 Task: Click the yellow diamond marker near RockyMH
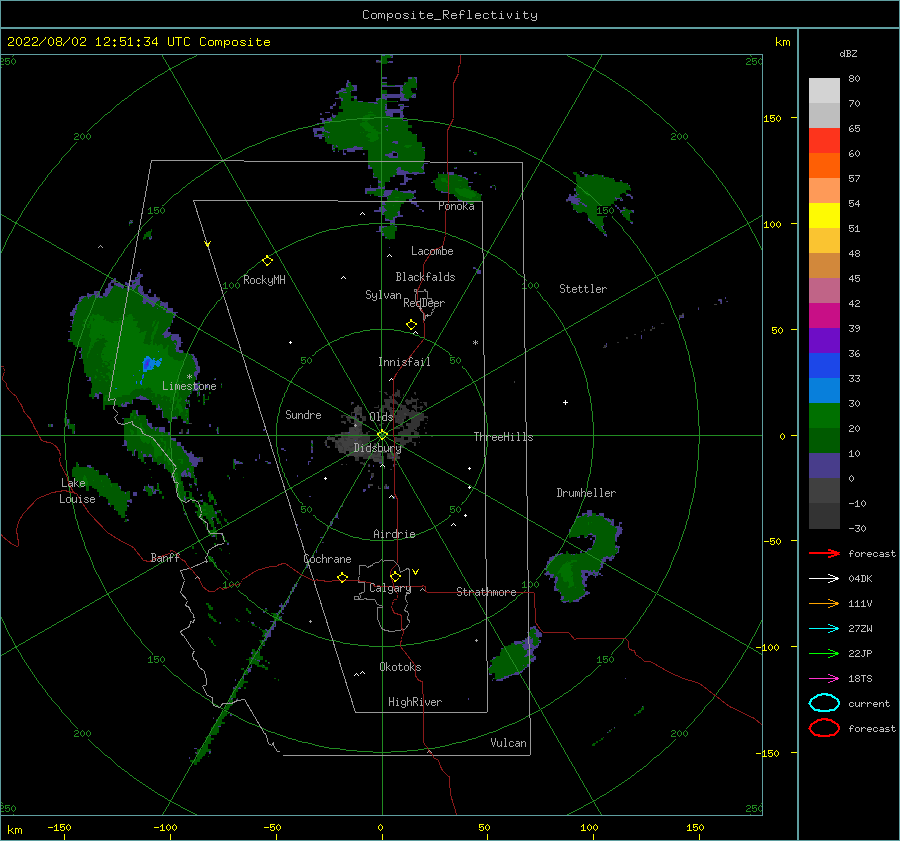[267, 261]
